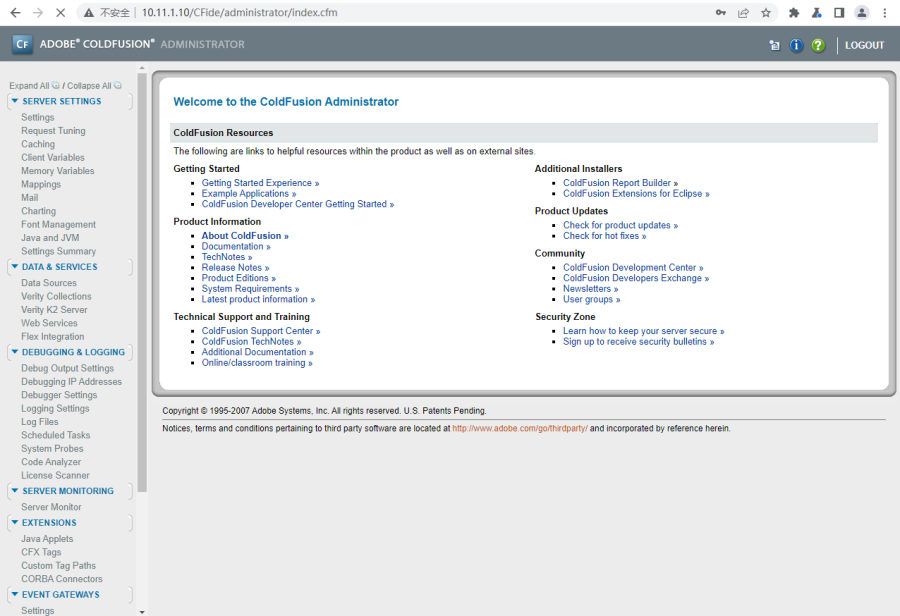
Task: Open Learn how to keep server secure
Action: (x=643, y=331)
